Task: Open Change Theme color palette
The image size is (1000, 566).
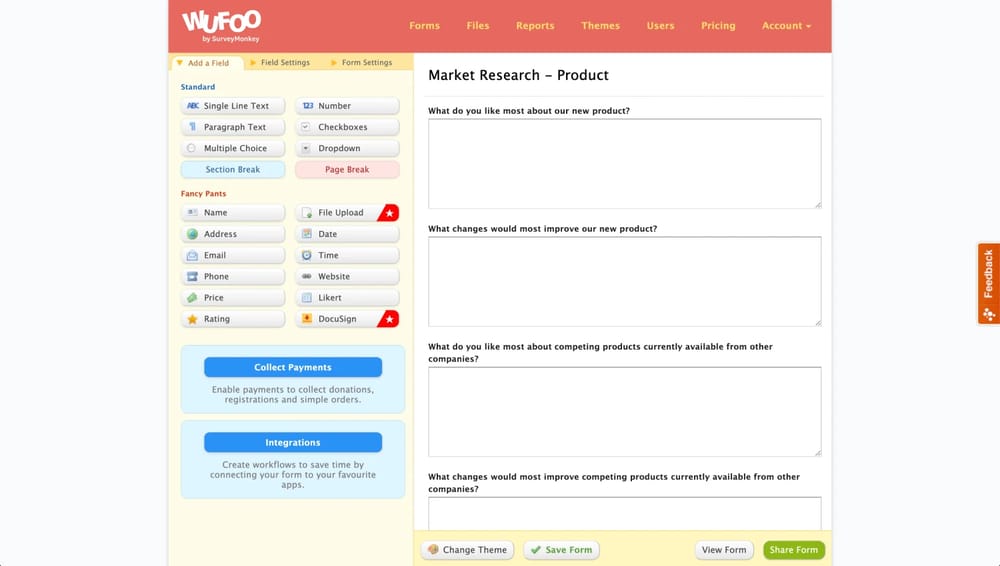Action: [x=467, y=550]
